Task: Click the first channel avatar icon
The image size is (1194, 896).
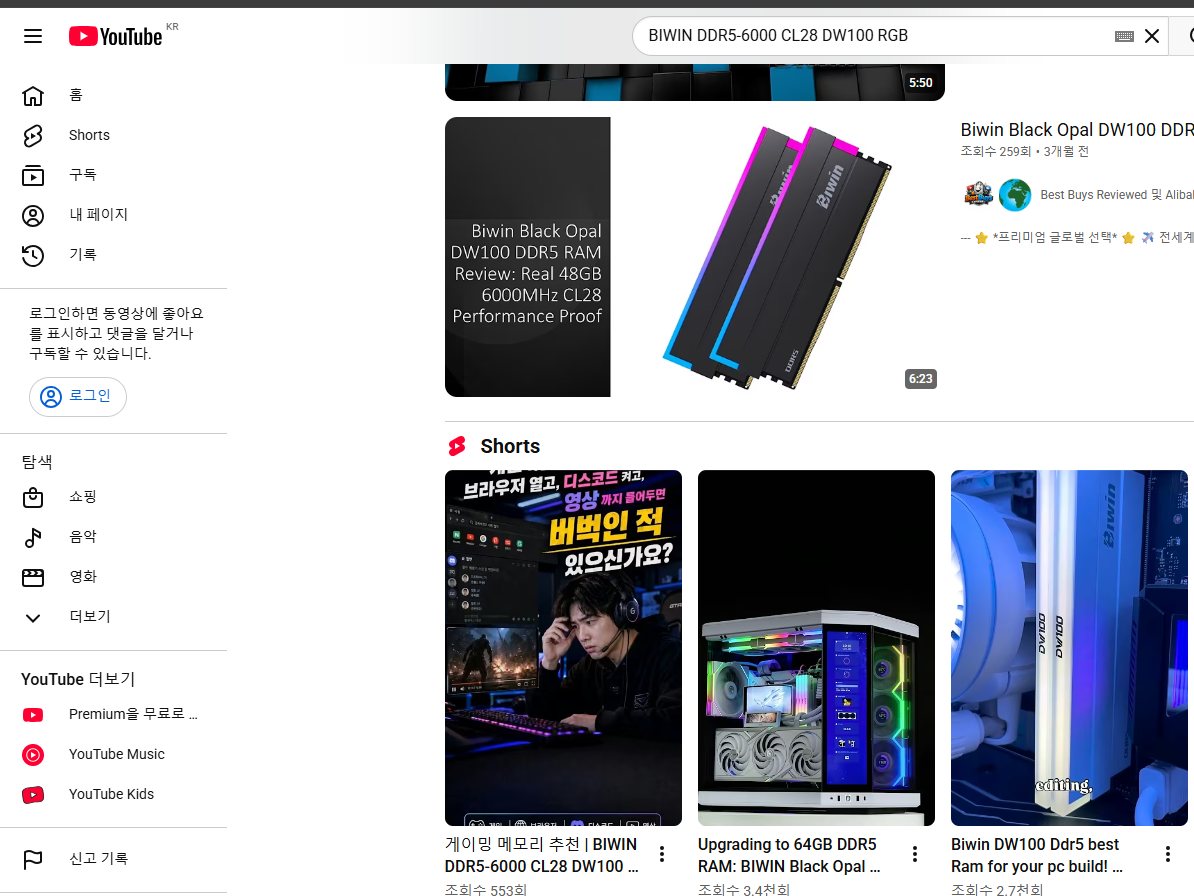Action: coord(978,195)
